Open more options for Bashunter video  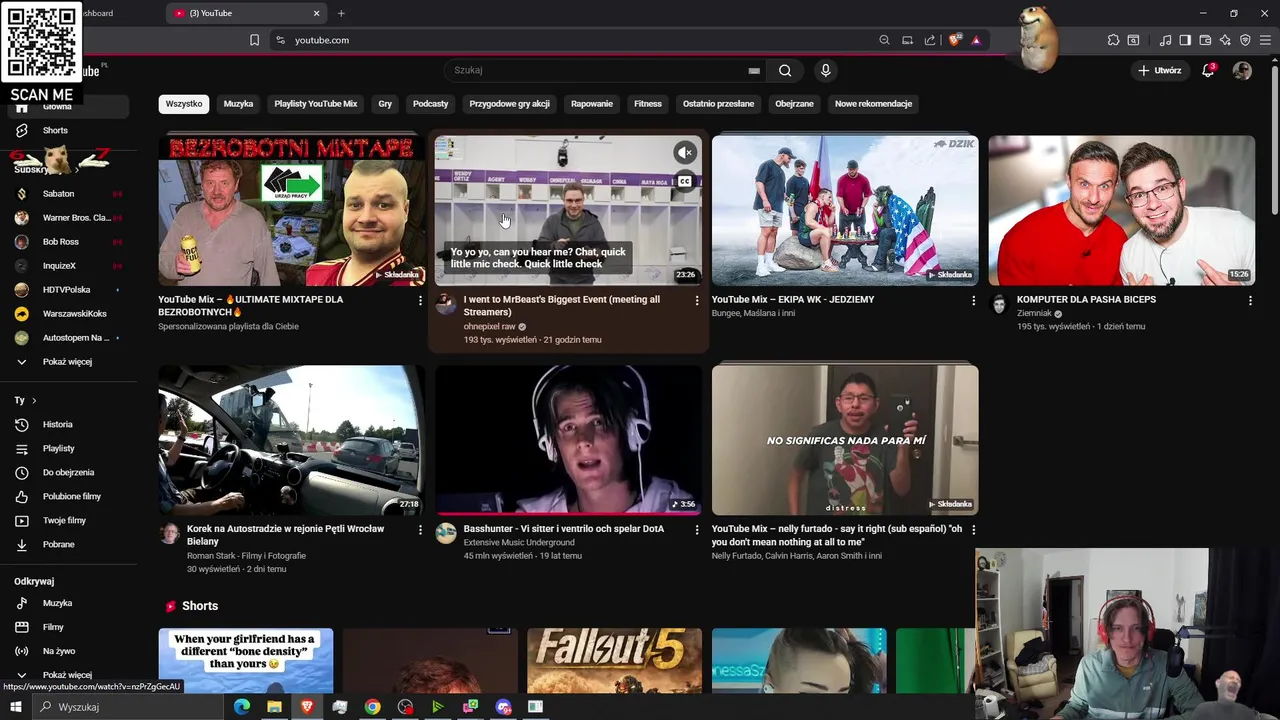[x=697, y=530]
